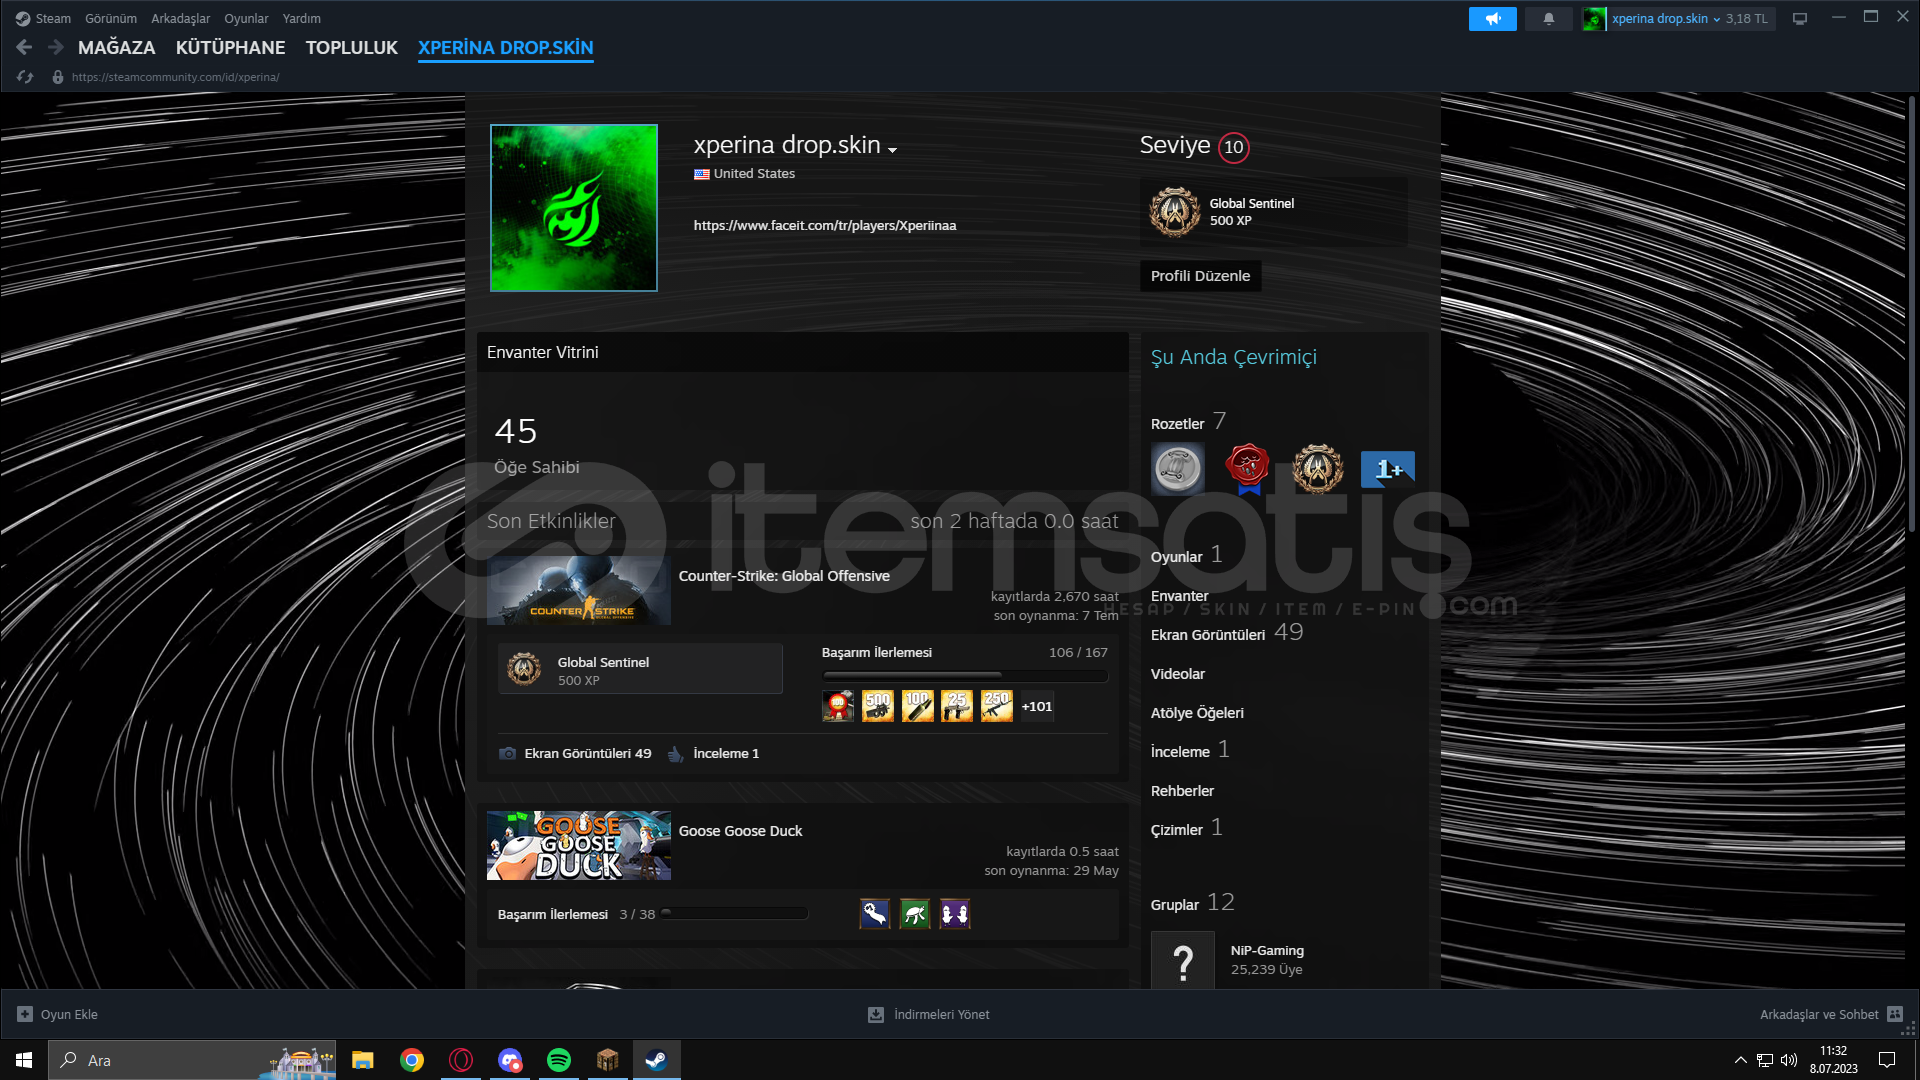Open the Videolar link

tap(1177, 674)
